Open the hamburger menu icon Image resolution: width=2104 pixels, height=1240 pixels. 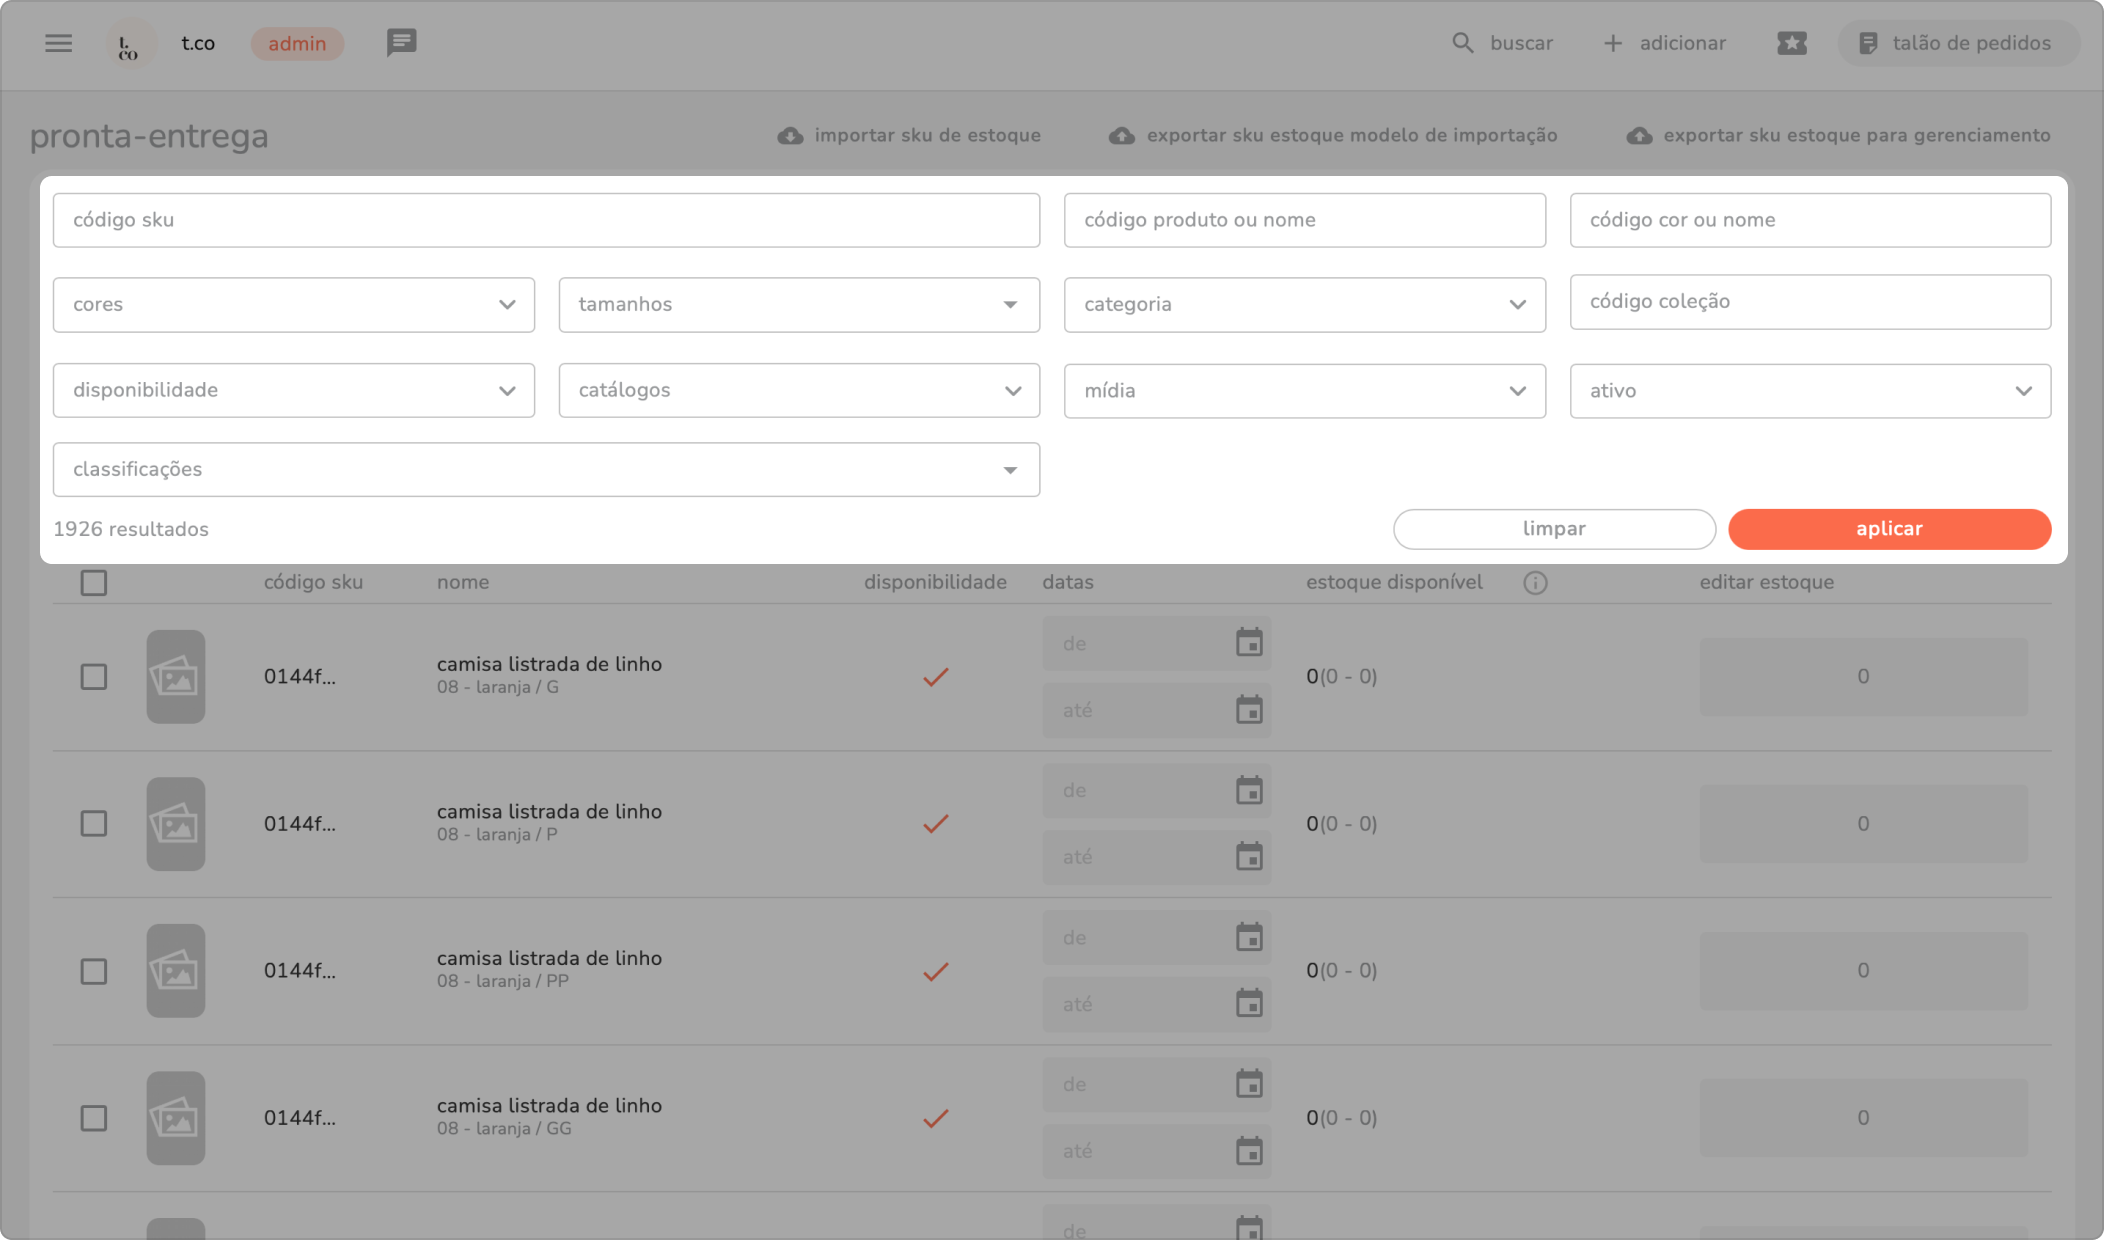pyautogui.click(x=59, y=43)
